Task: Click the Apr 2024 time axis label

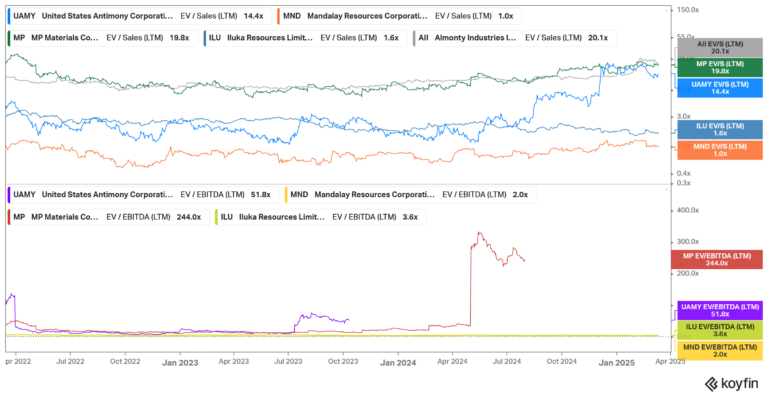Action: 453,362
